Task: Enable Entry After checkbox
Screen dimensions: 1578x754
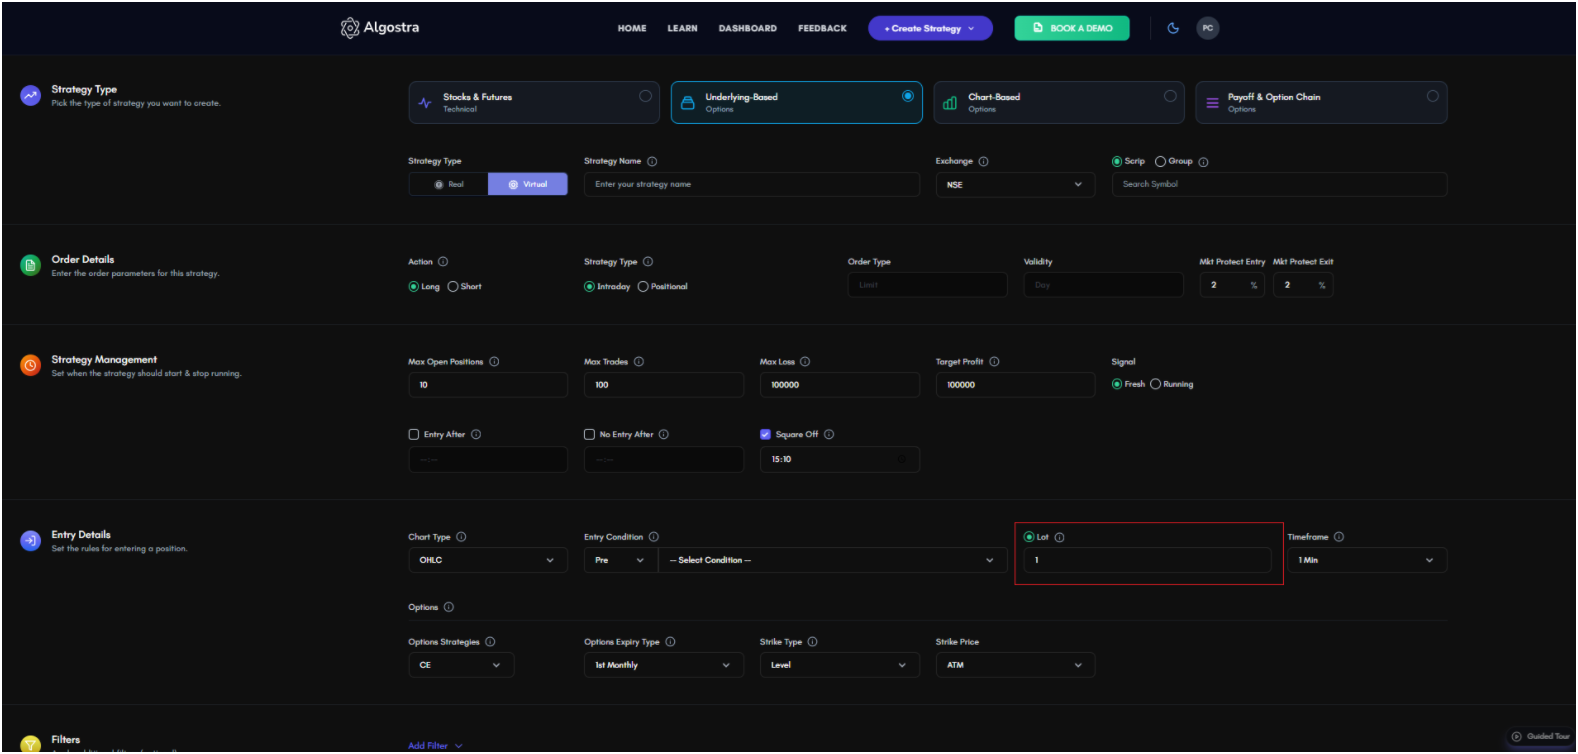Action: point(414,434)
